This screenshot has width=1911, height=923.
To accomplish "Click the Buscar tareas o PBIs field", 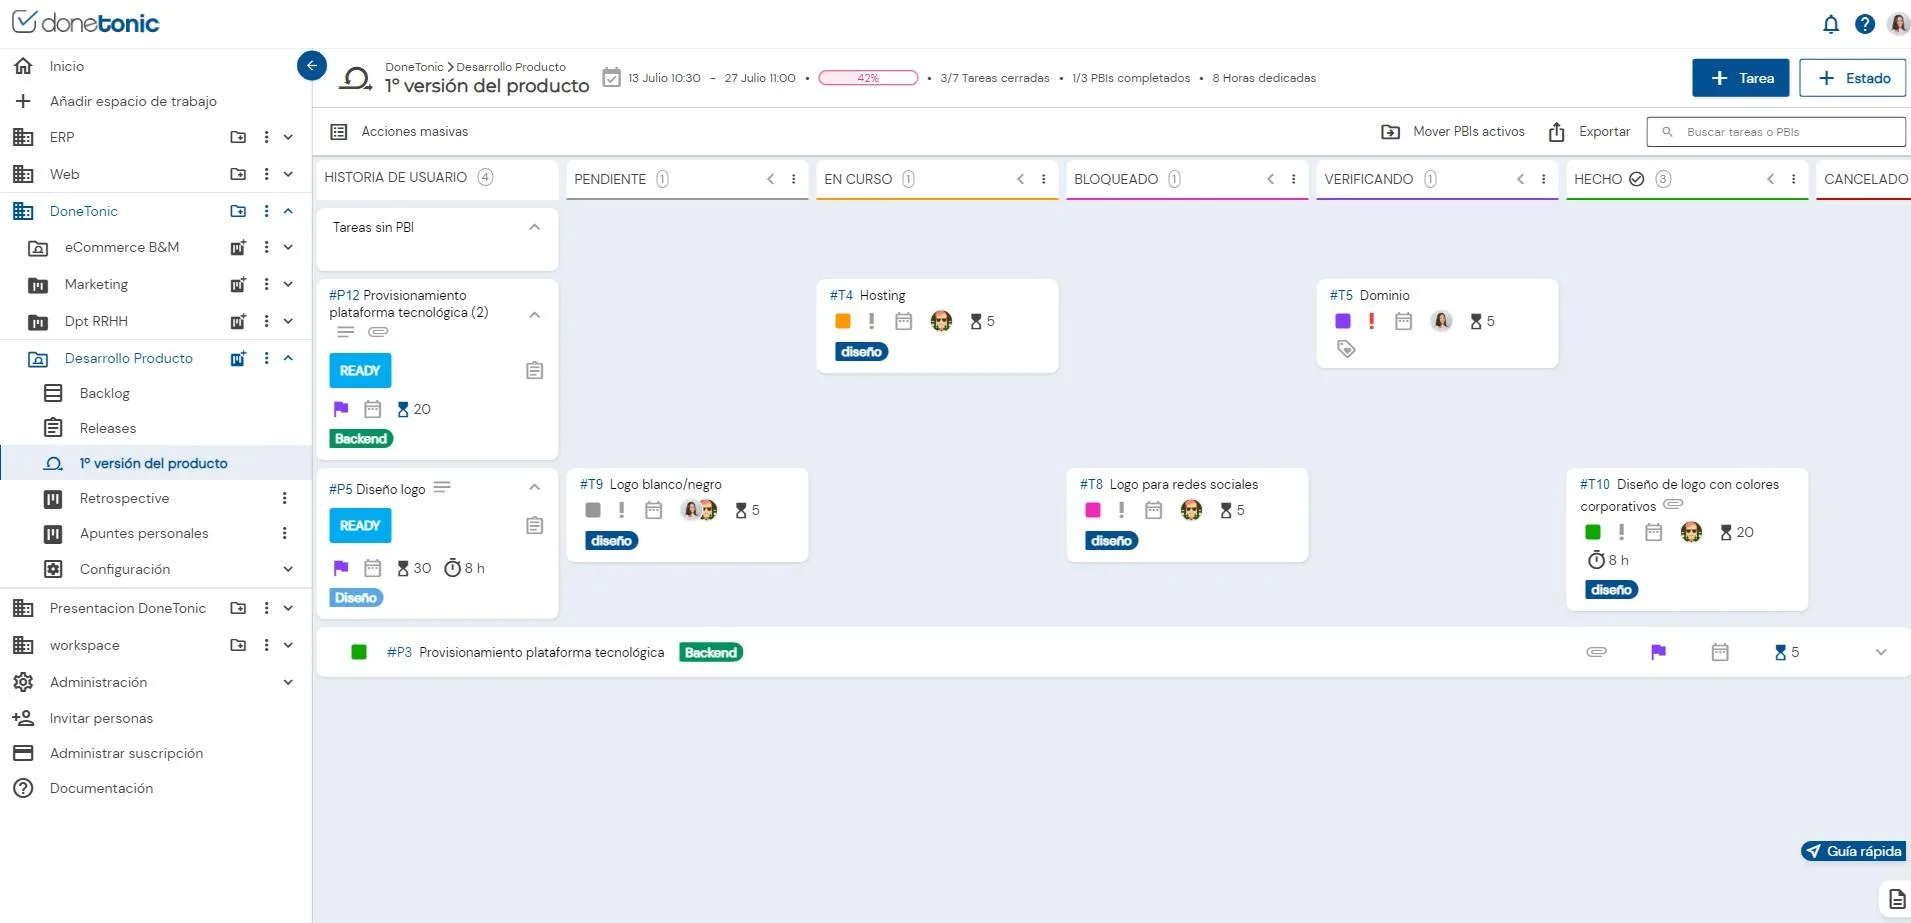I will pos(1775,132).
